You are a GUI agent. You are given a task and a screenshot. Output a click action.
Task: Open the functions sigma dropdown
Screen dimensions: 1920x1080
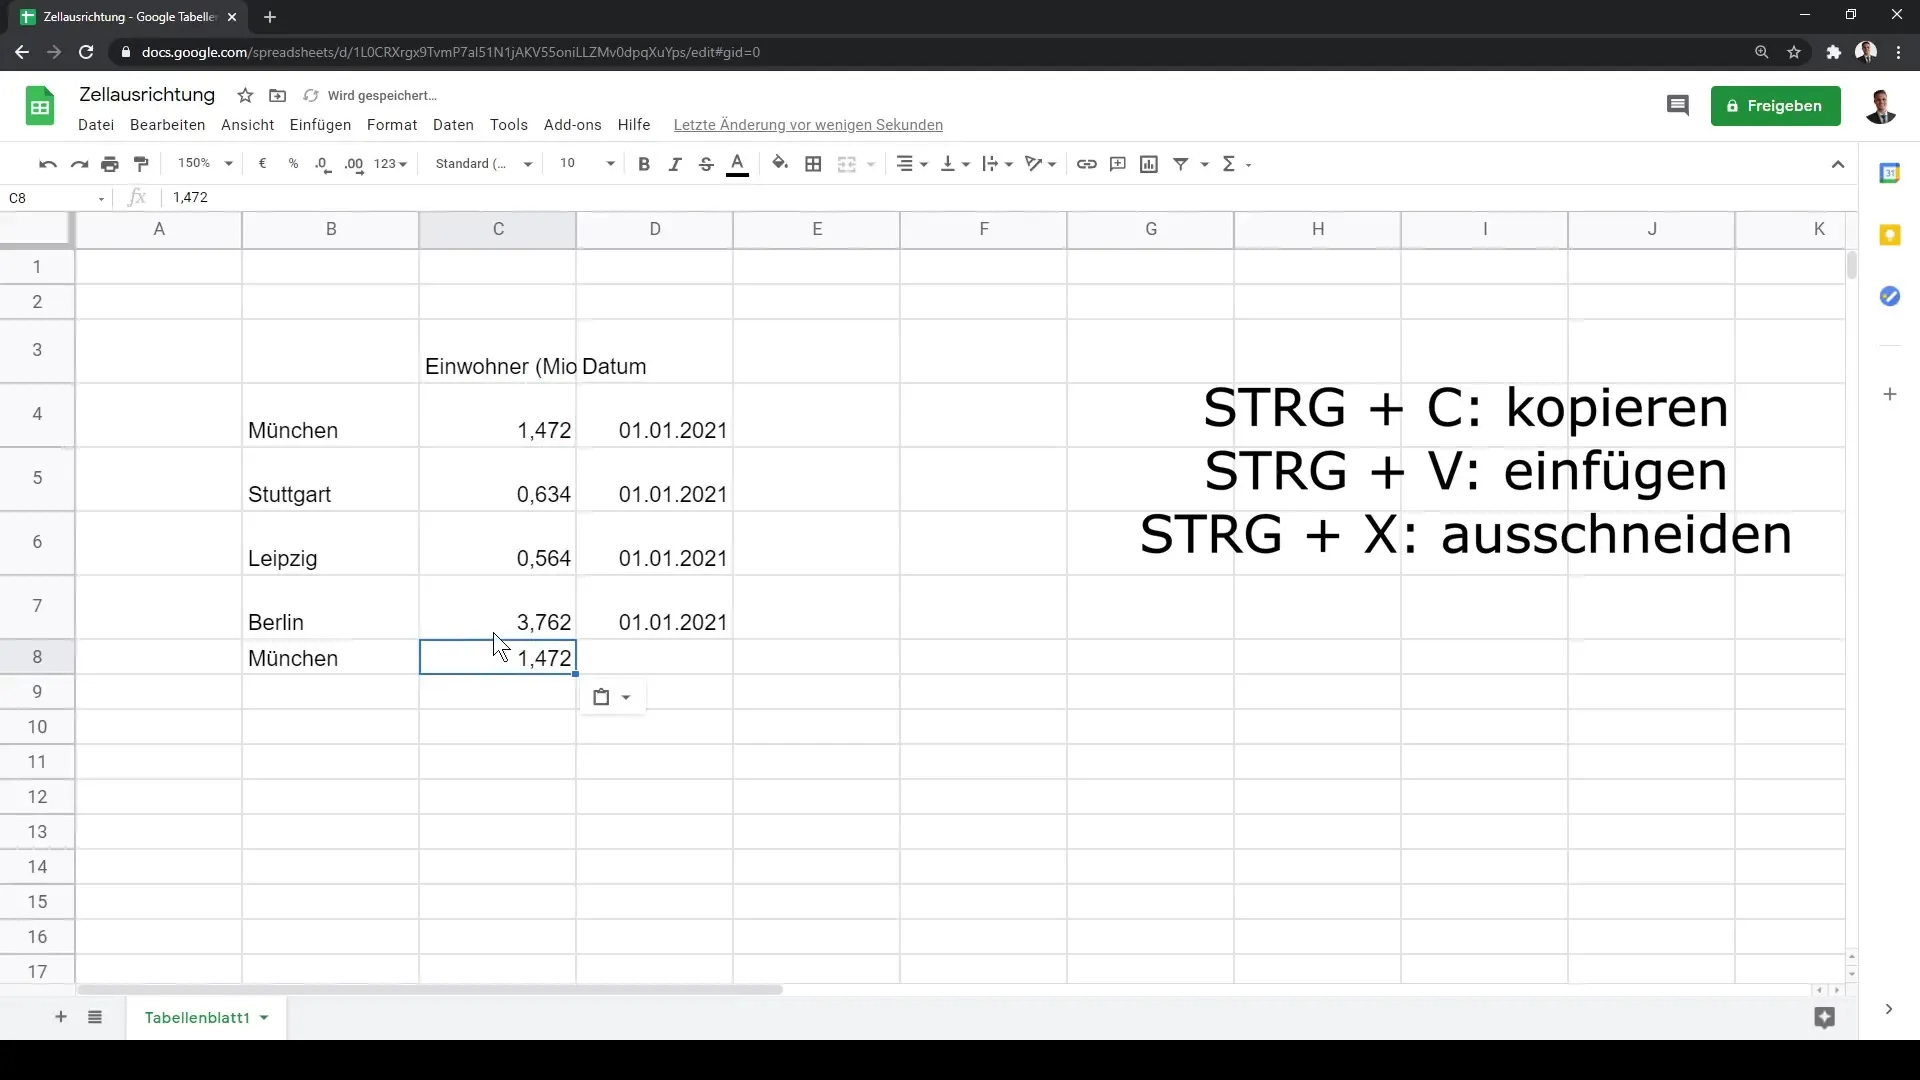1236,164
